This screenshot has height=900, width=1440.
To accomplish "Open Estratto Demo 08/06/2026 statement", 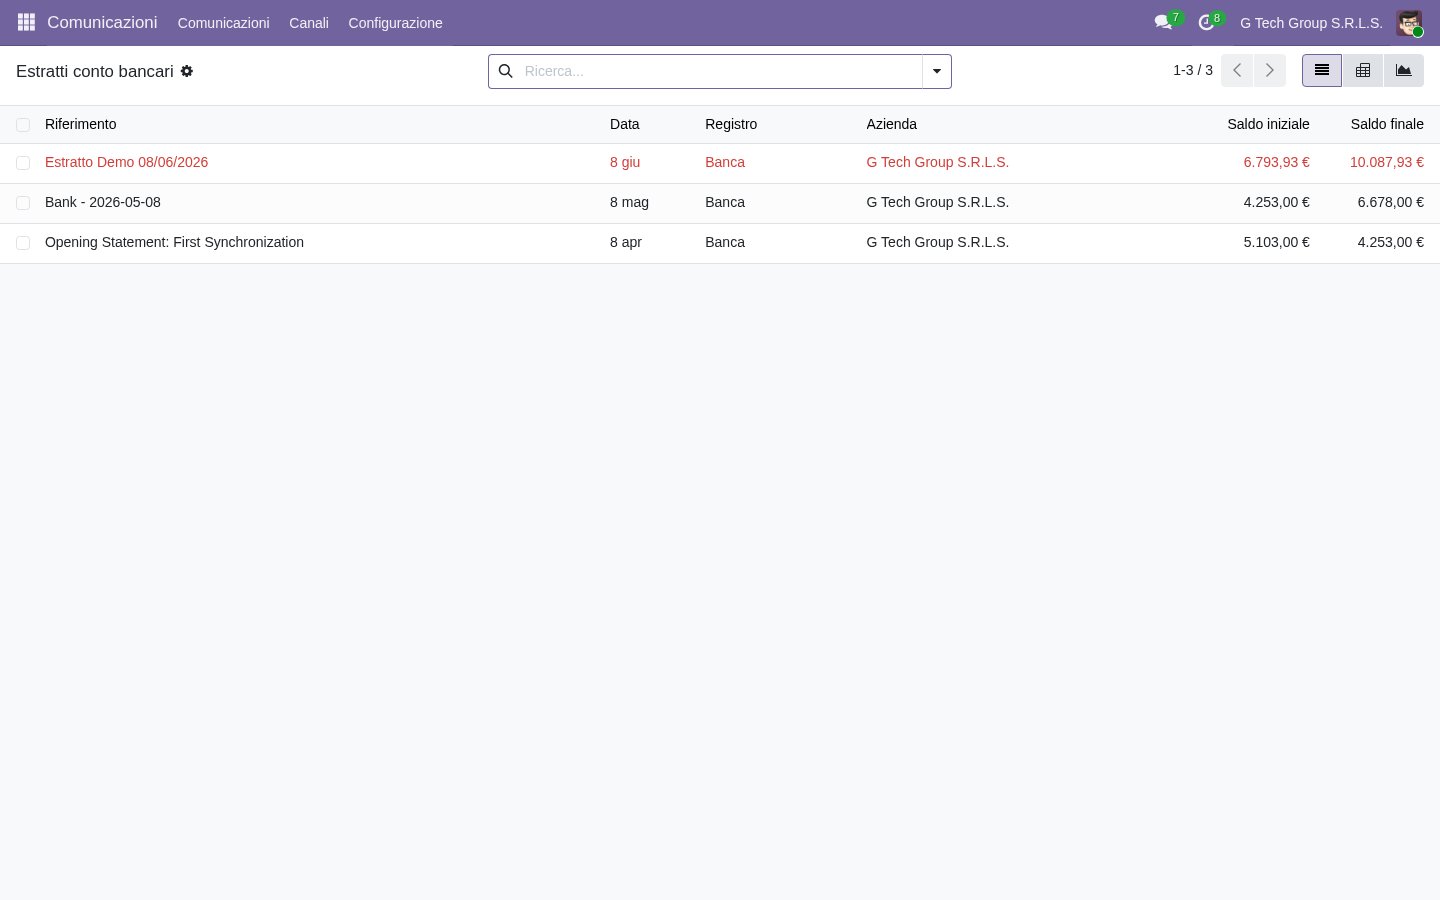I will [x=126, y=162].
